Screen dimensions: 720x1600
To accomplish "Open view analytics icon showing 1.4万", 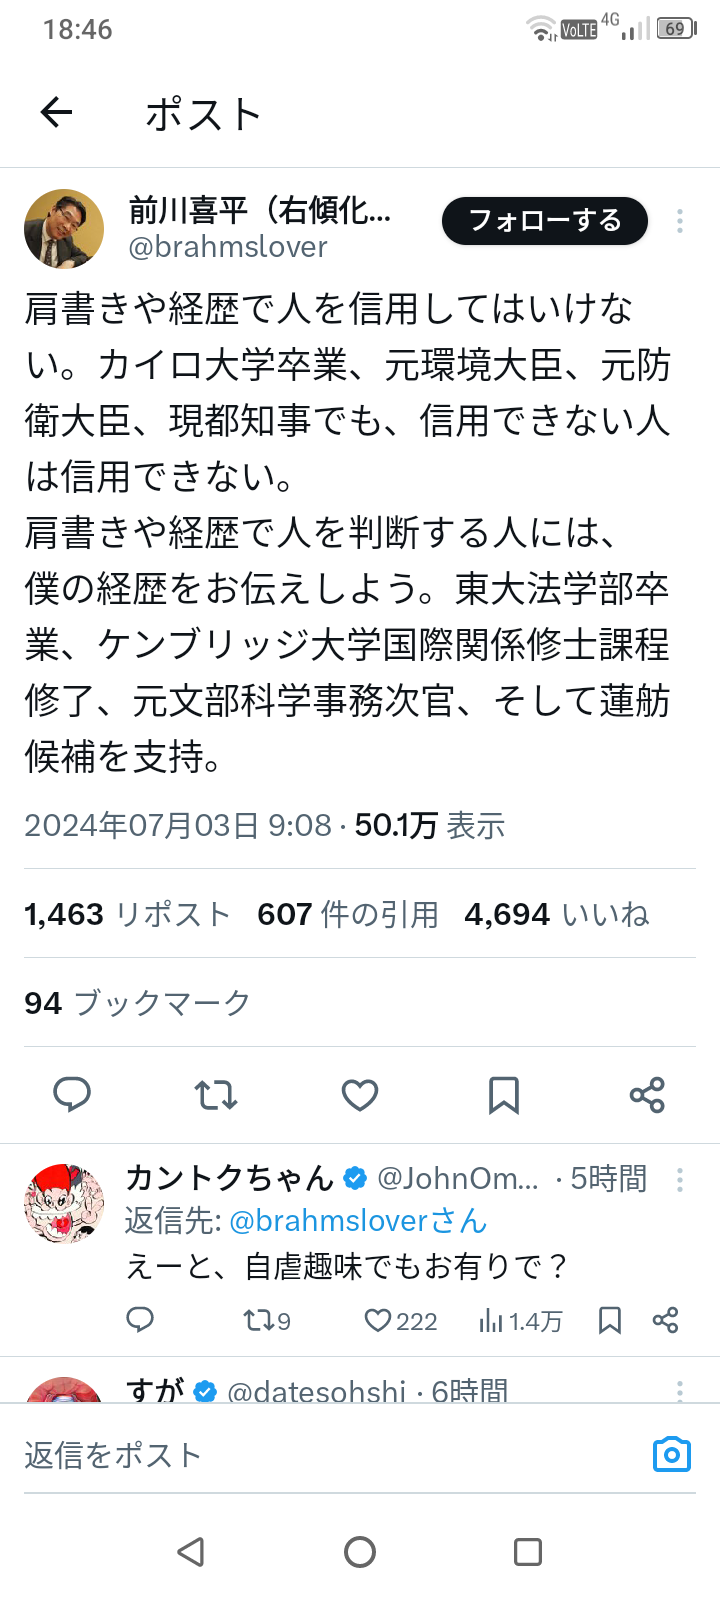I will click(x=520, y=1321).
